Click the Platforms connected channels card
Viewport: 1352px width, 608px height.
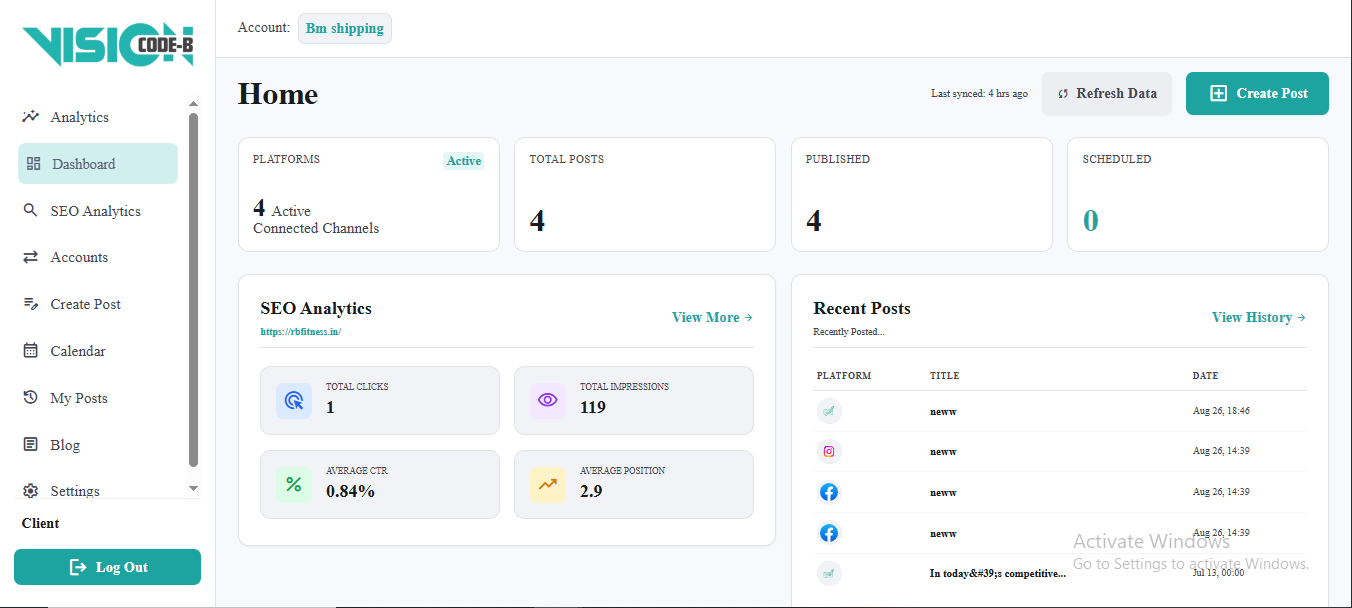pos(369,194)
